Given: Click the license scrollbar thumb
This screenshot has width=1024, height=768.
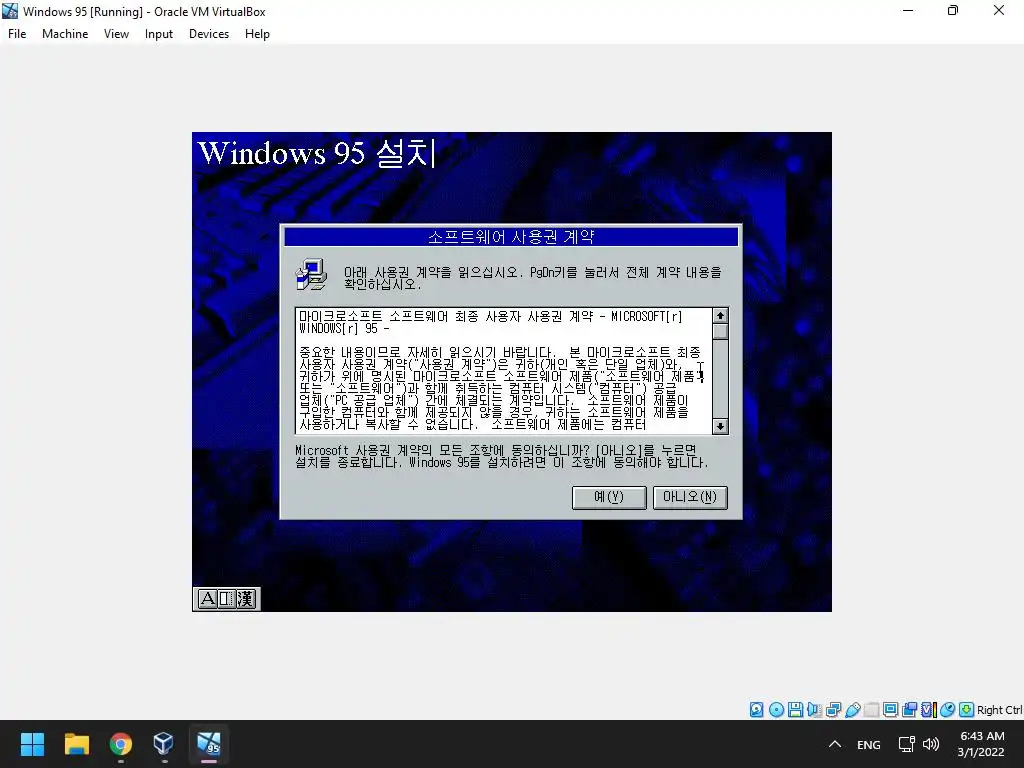Looking at the screenshot, I should (720, 332).
